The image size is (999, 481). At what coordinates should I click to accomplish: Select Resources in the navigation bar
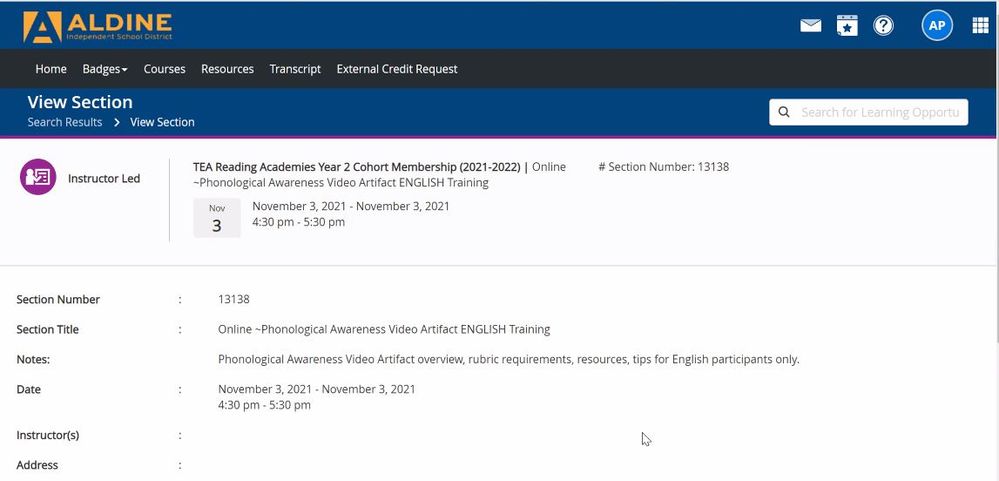[227, 69]
